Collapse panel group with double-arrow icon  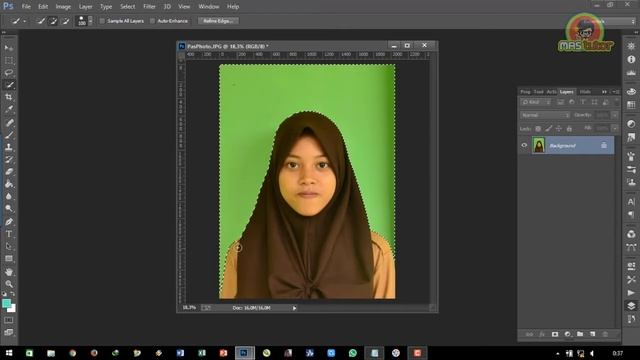pyautogui.click(x=604, y=92)
